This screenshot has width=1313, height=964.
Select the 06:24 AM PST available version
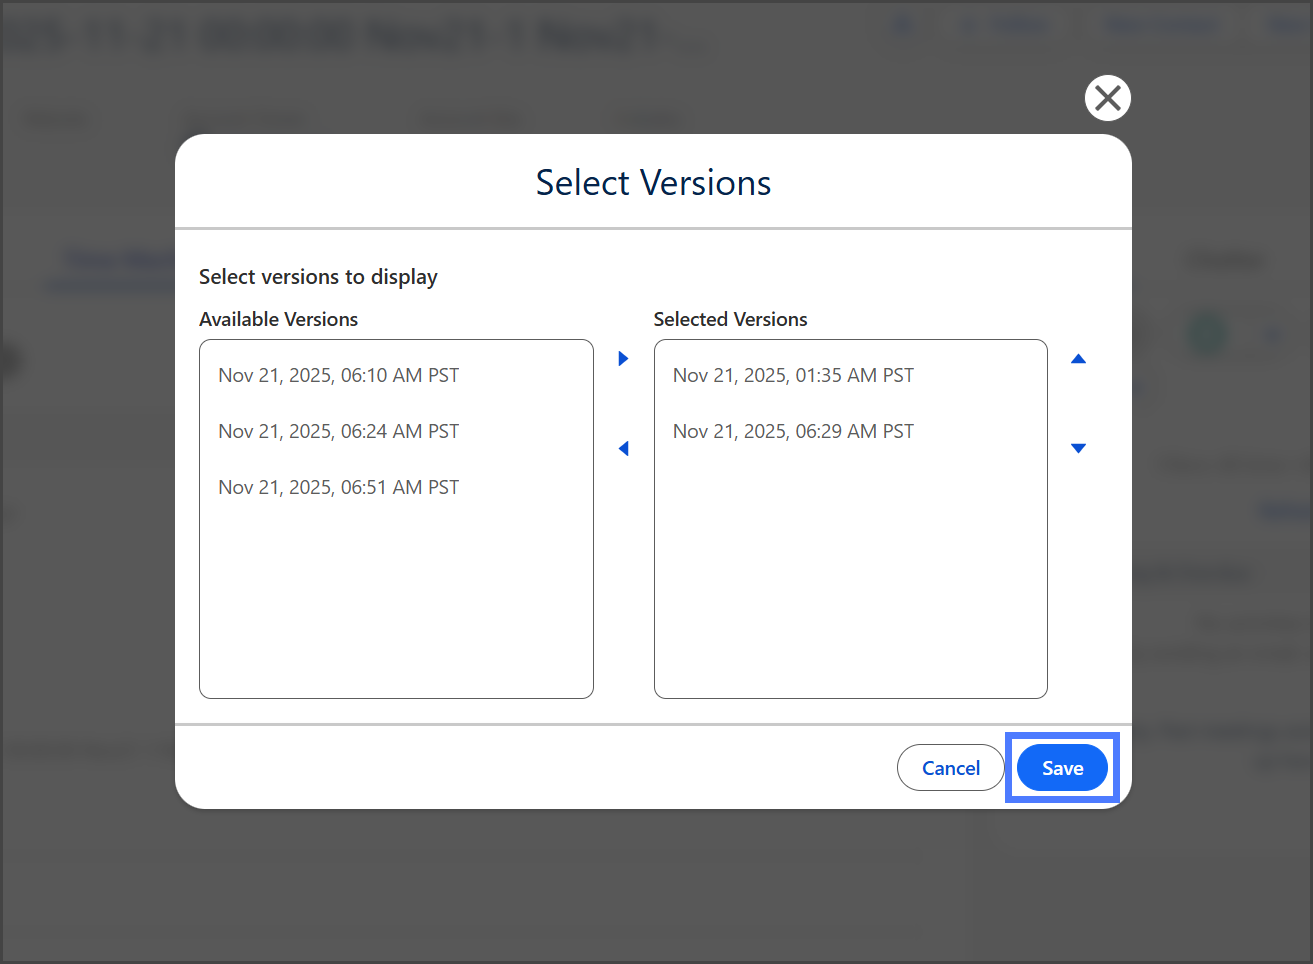(339, 431)
